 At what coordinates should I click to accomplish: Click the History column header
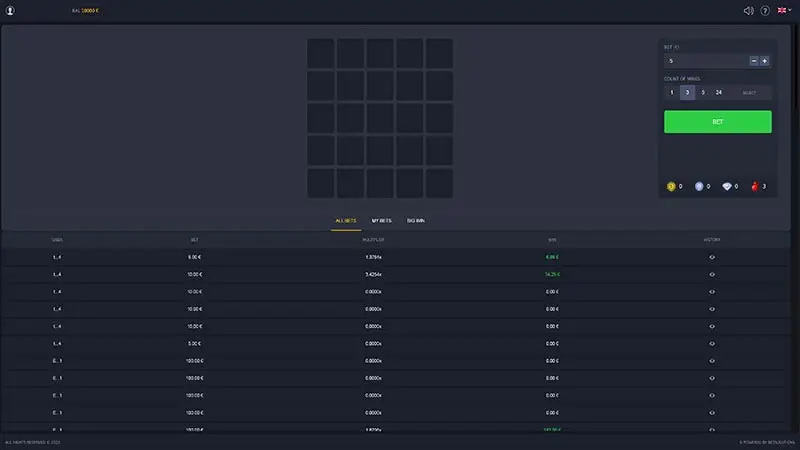click(x=712, y=240)
